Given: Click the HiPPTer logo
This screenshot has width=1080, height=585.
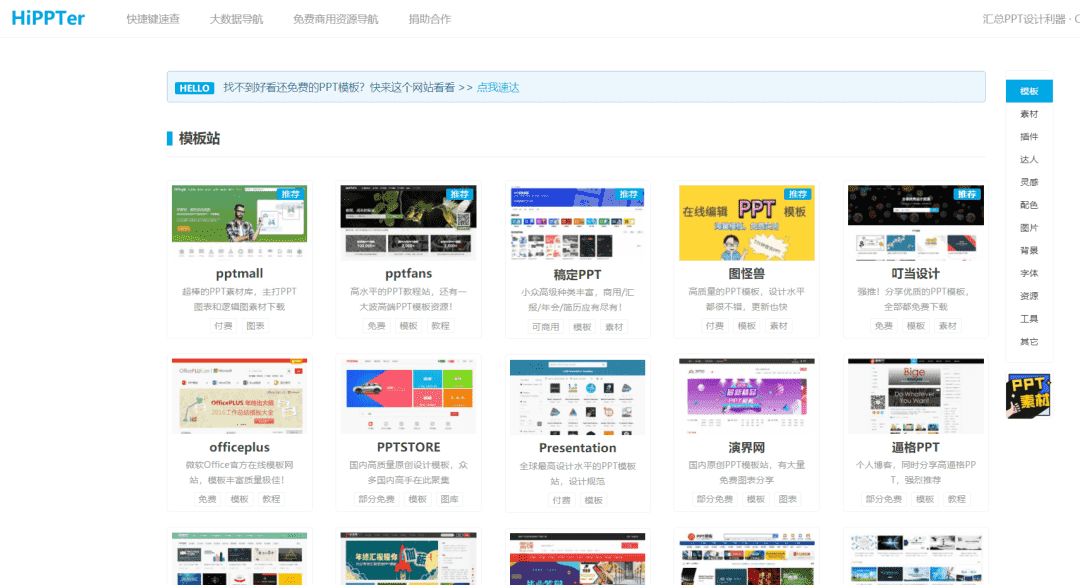Looking at the screenshot, I should (48, 19).
